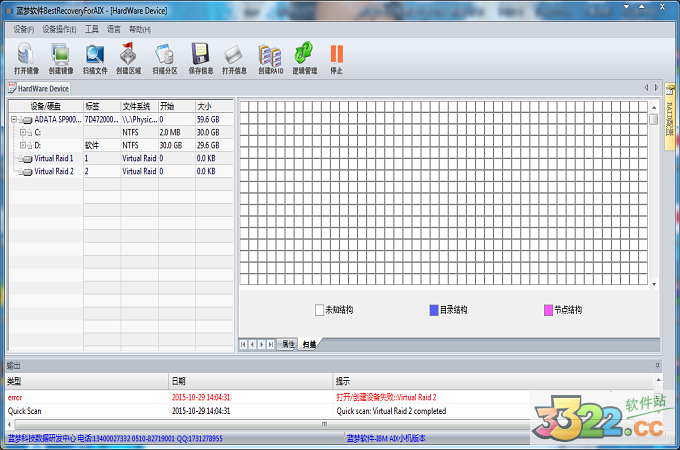Screen dimensions: 680x450
Task: Click the 创建区域 (Create Region) toolbar icon
Action: pyautogui.click(x=129, y=55)
